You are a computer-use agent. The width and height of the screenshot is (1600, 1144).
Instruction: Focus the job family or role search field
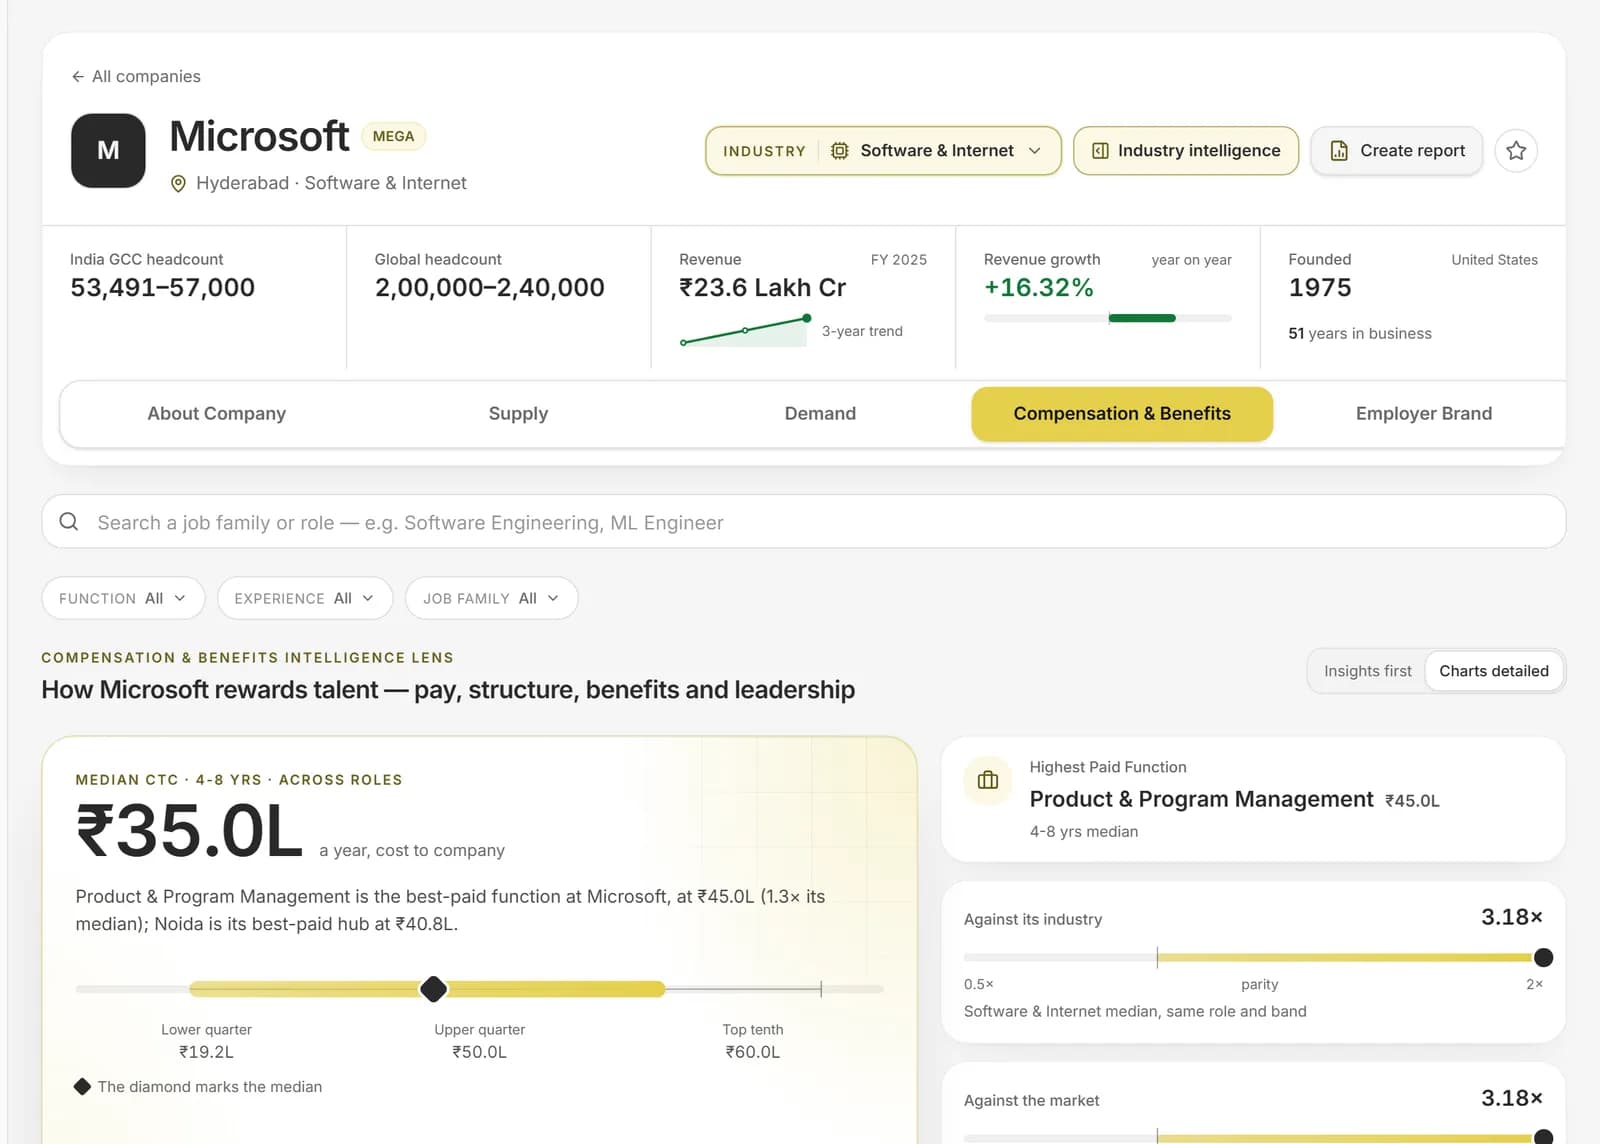point(804,522)
